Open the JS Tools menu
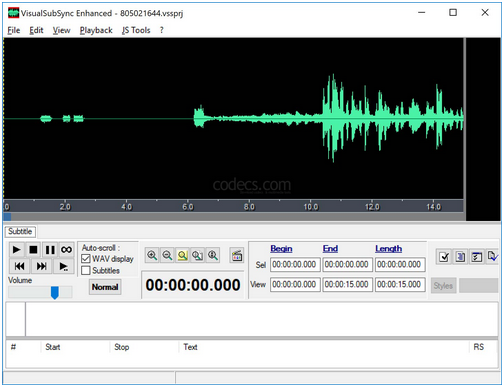This screenshot has width=504, height=387. pos(136,30)
